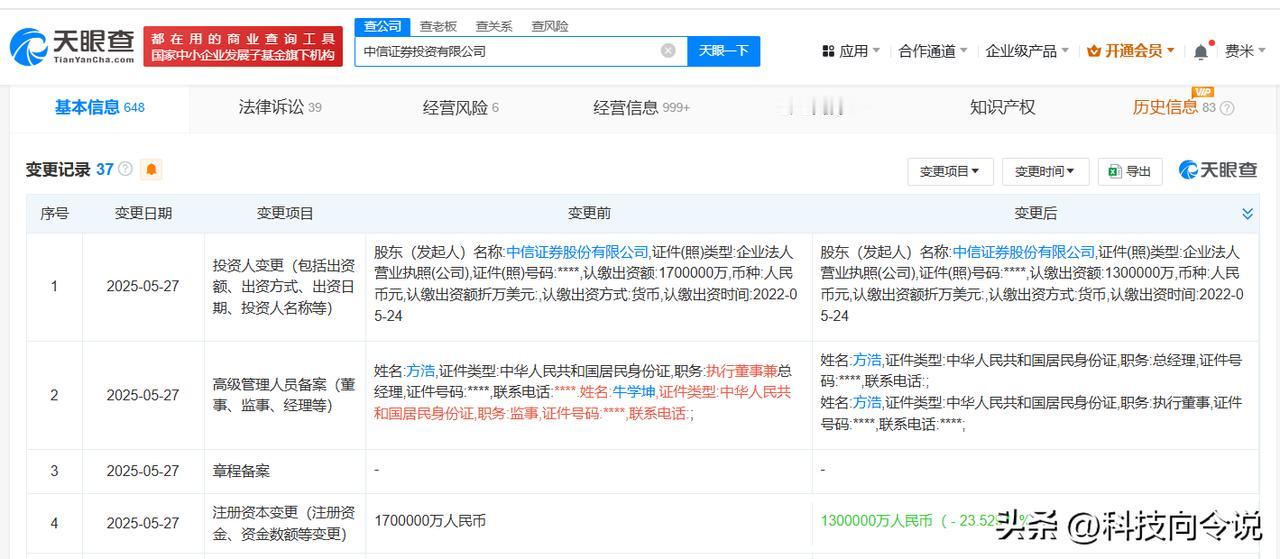Image resolution: width=1280 pixels, height=559 pixels.
Task: Open the 应用 dropdown menu
Action: [851, 51]
